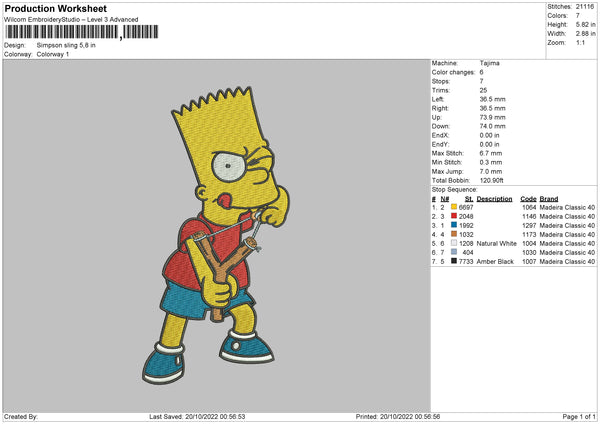Image resolution: width=600 pixels, height=424 pixels.
Task: Click the light blue swatch 1030
Action: (454, 252)
